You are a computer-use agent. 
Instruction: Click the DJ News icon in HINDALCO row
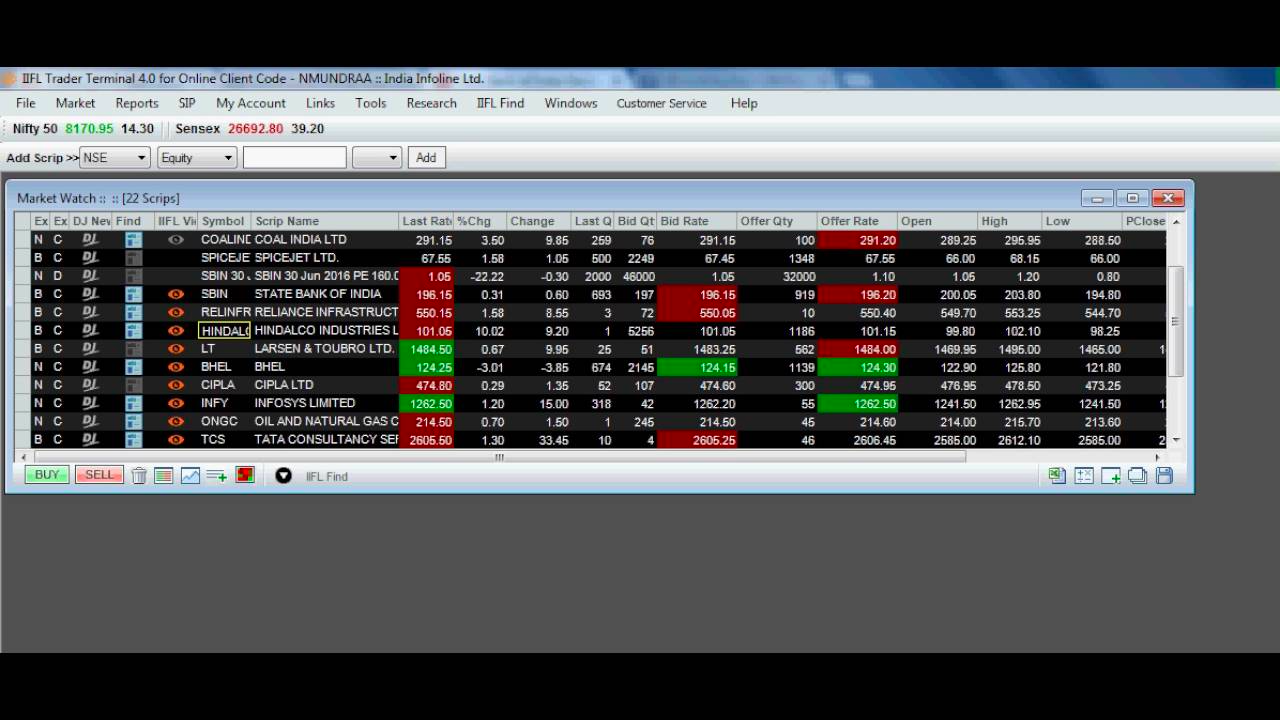[x=90, y=330]
